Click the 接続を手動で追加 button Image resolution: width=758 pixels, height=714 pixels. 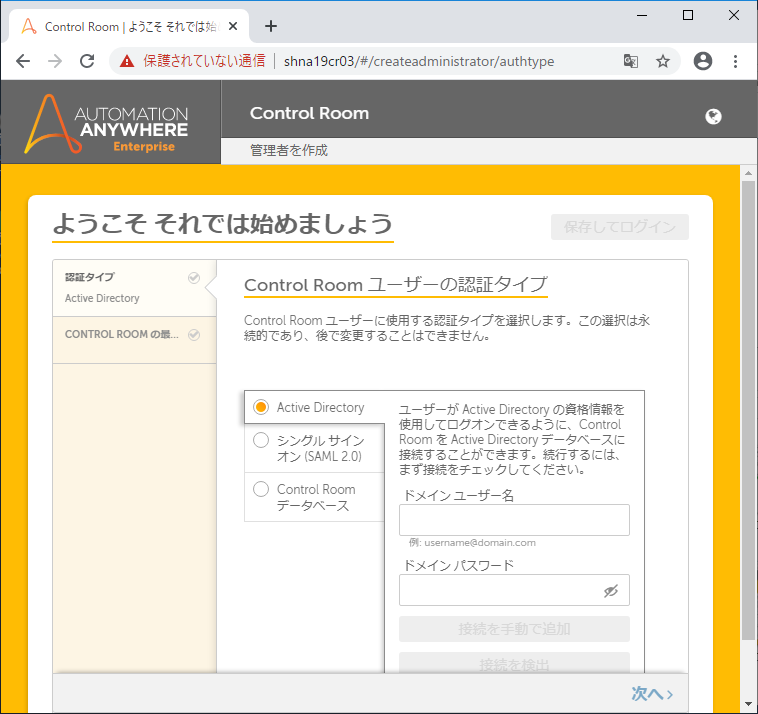coord(514,629)
